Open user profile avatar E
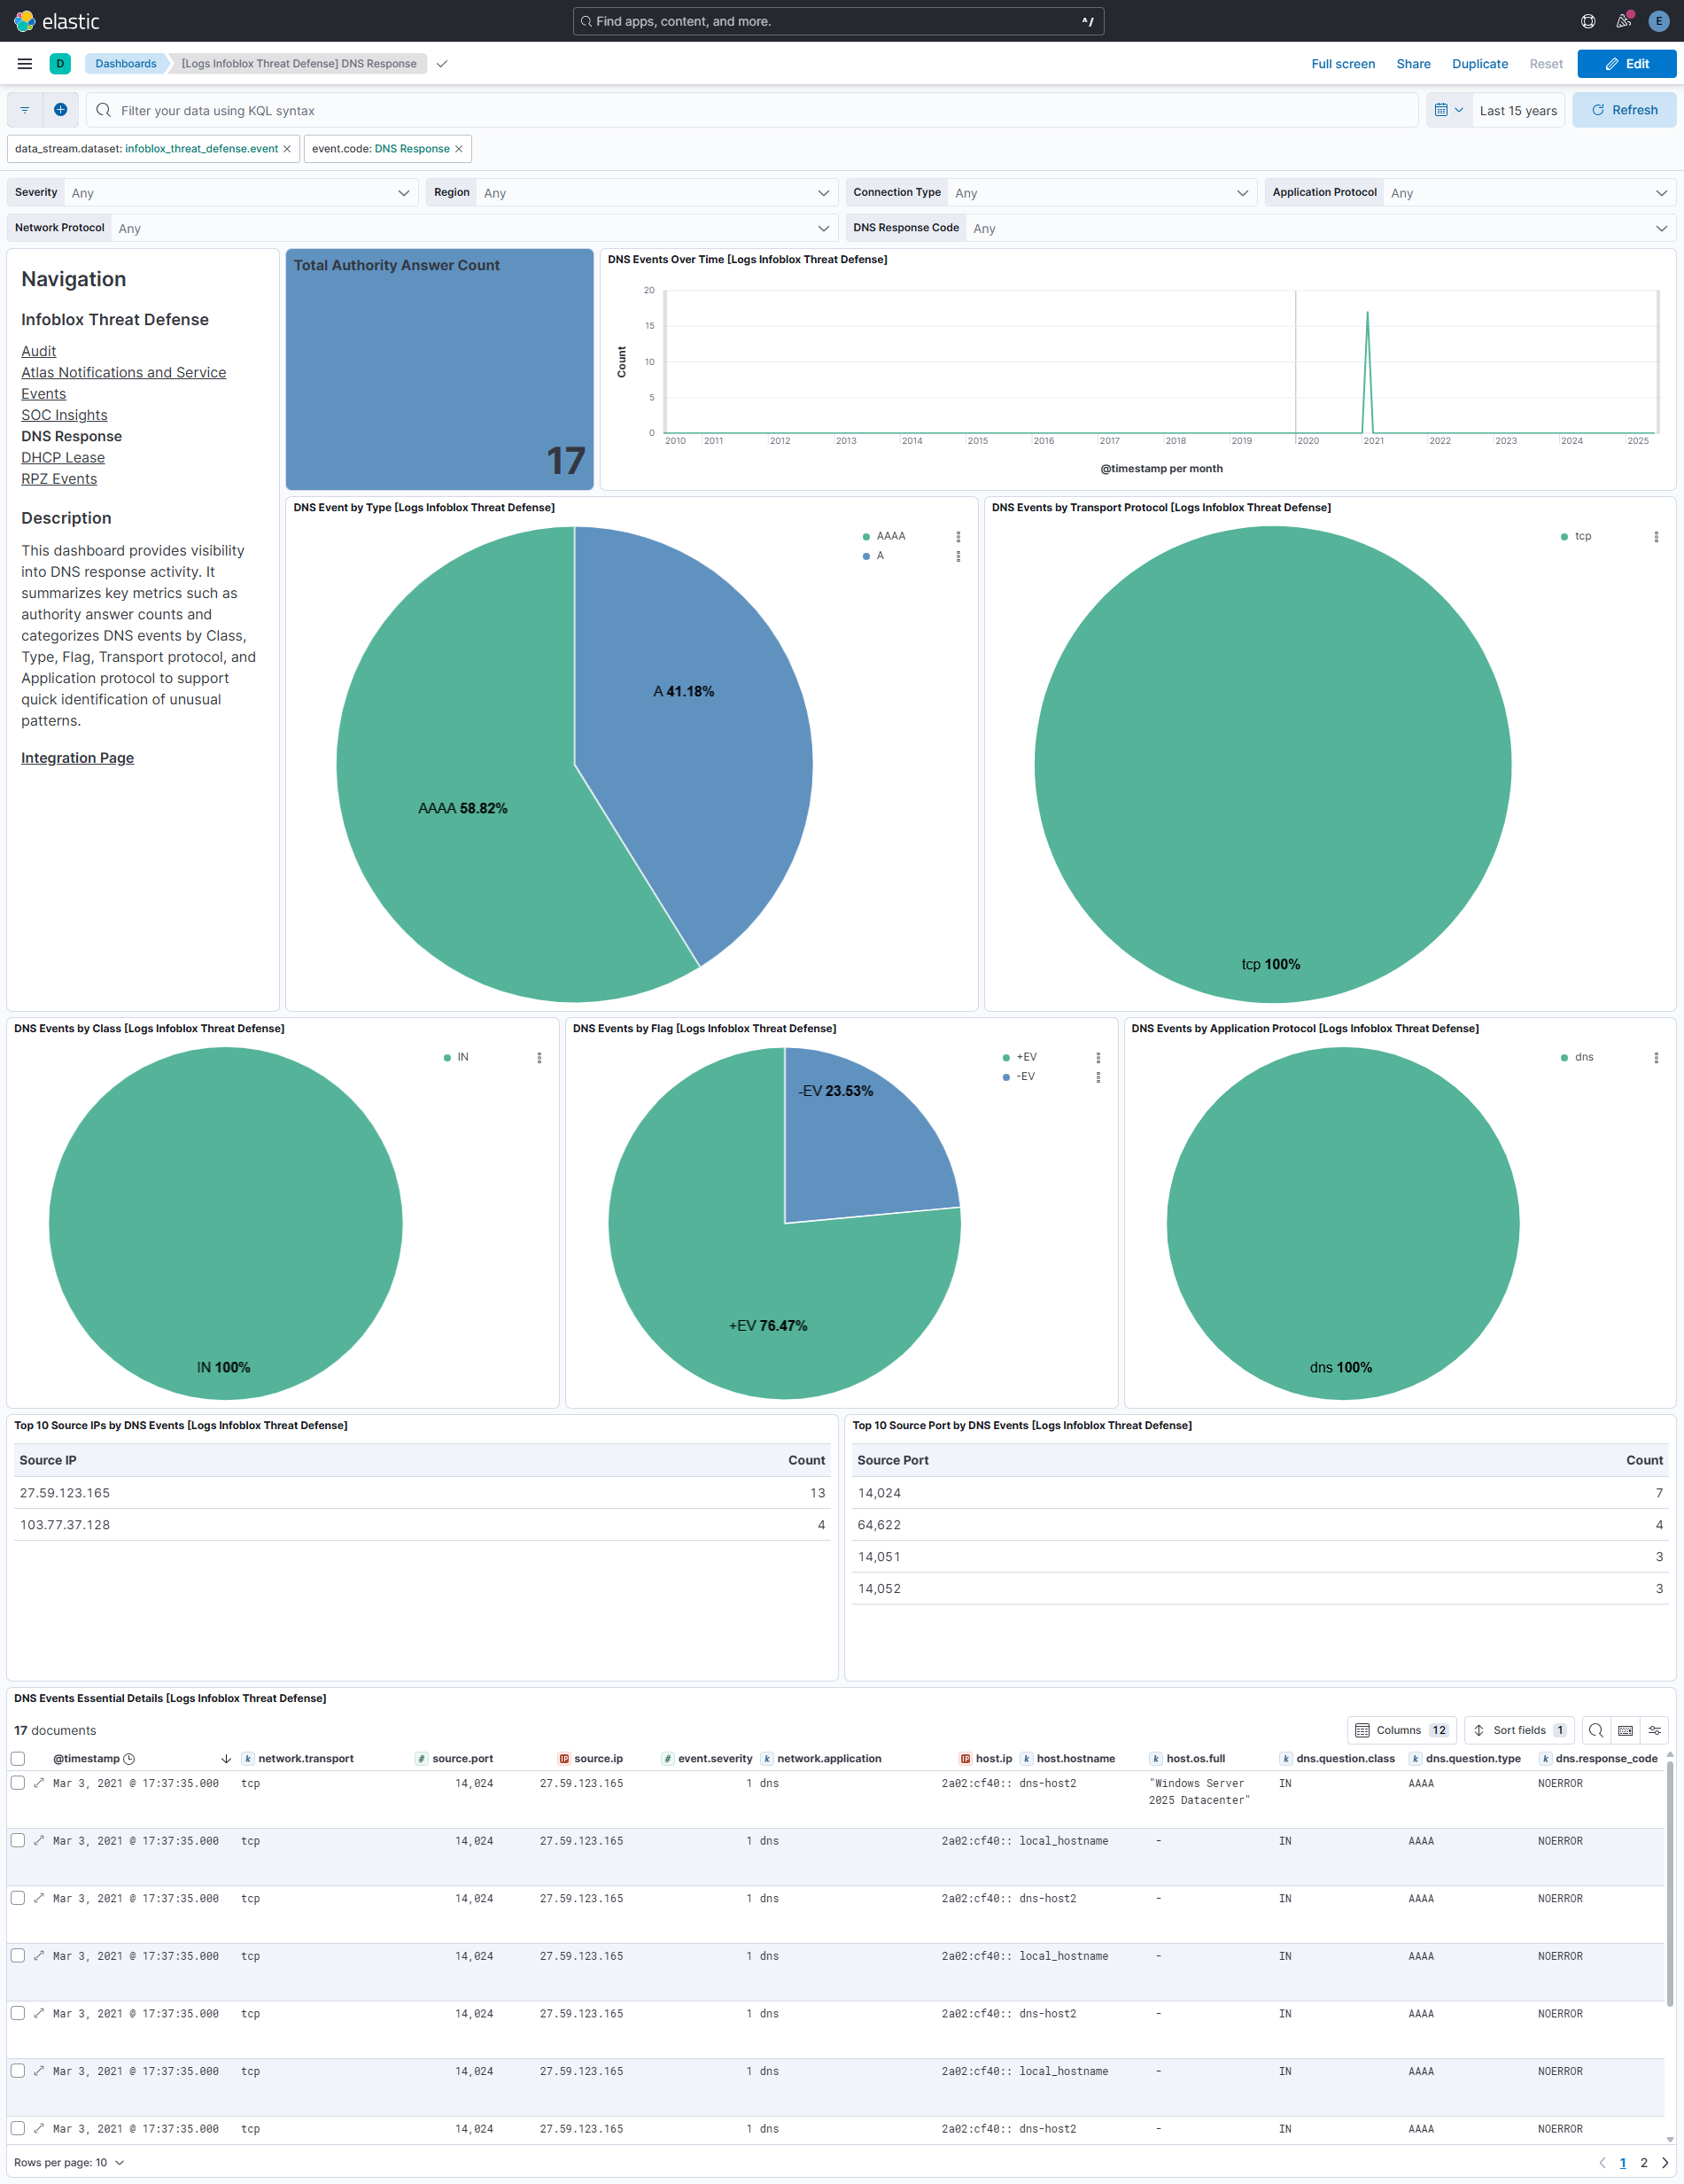 [x=1658, y=21]
